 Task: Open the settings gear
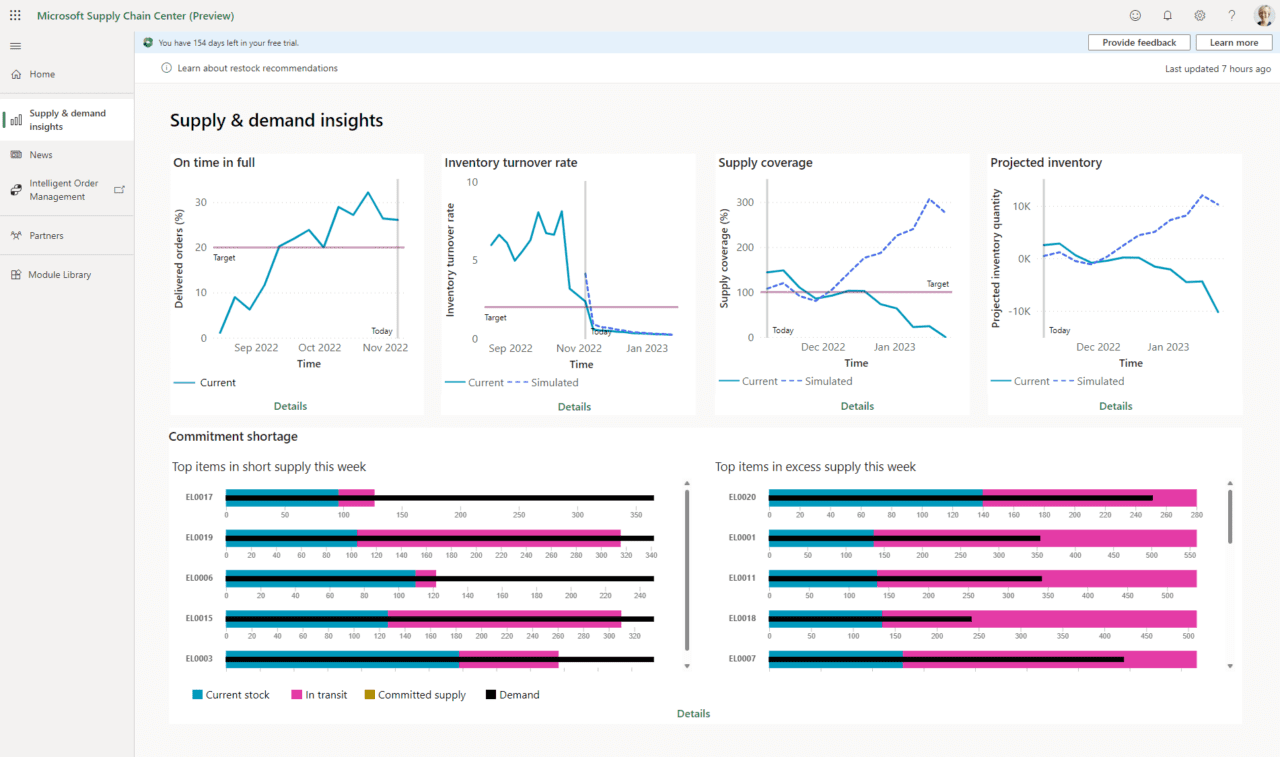[x=1199, y=15]
